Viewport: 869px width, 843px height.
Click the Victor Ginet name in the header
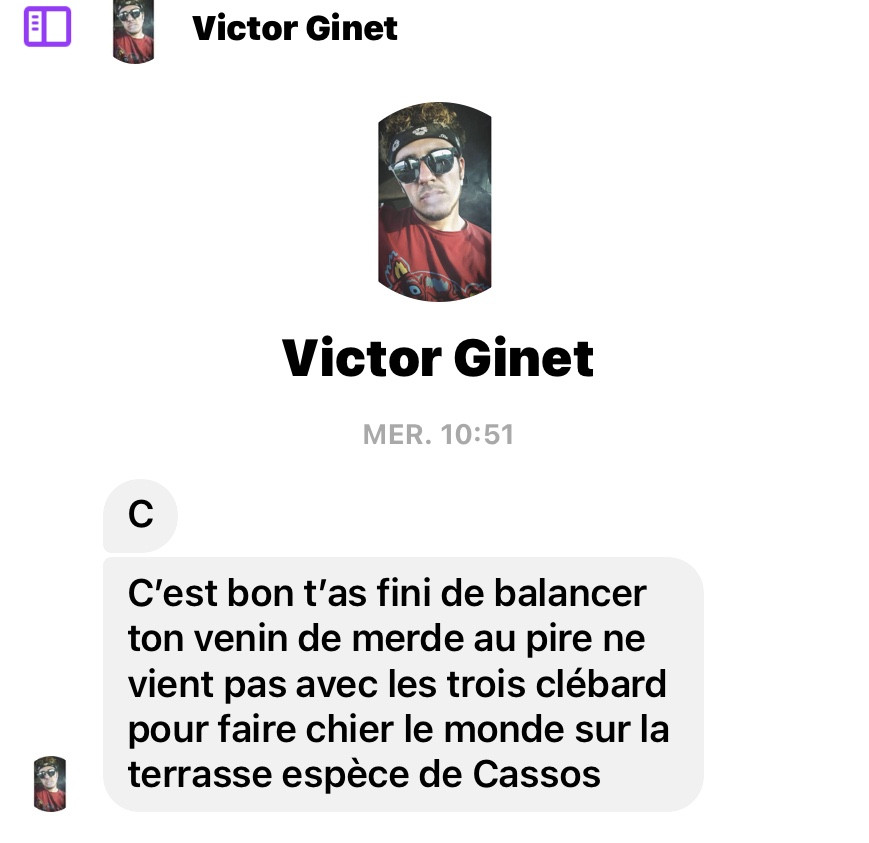click(x=295, y=28)
